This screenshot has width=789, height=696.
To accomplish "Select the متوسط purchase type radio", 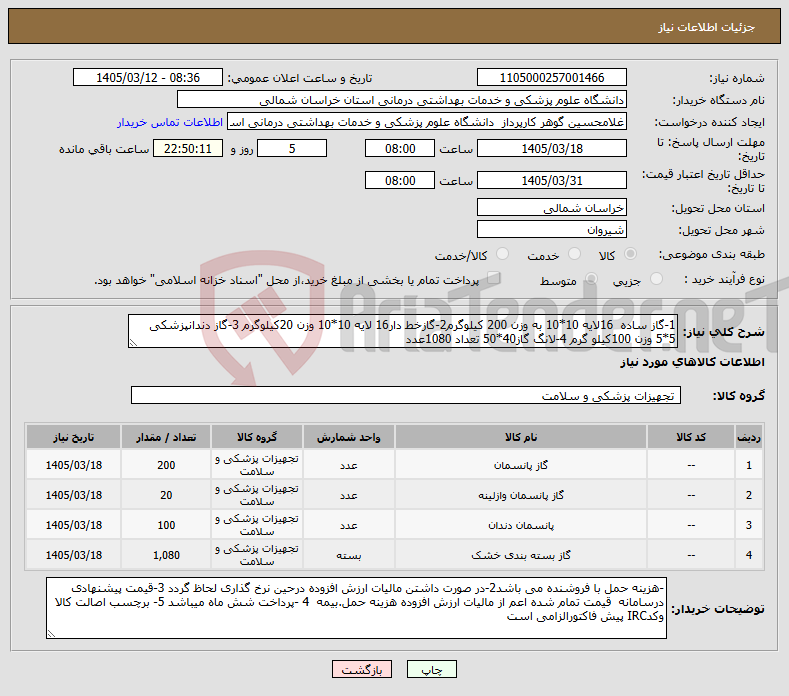I will click(591, 279).
